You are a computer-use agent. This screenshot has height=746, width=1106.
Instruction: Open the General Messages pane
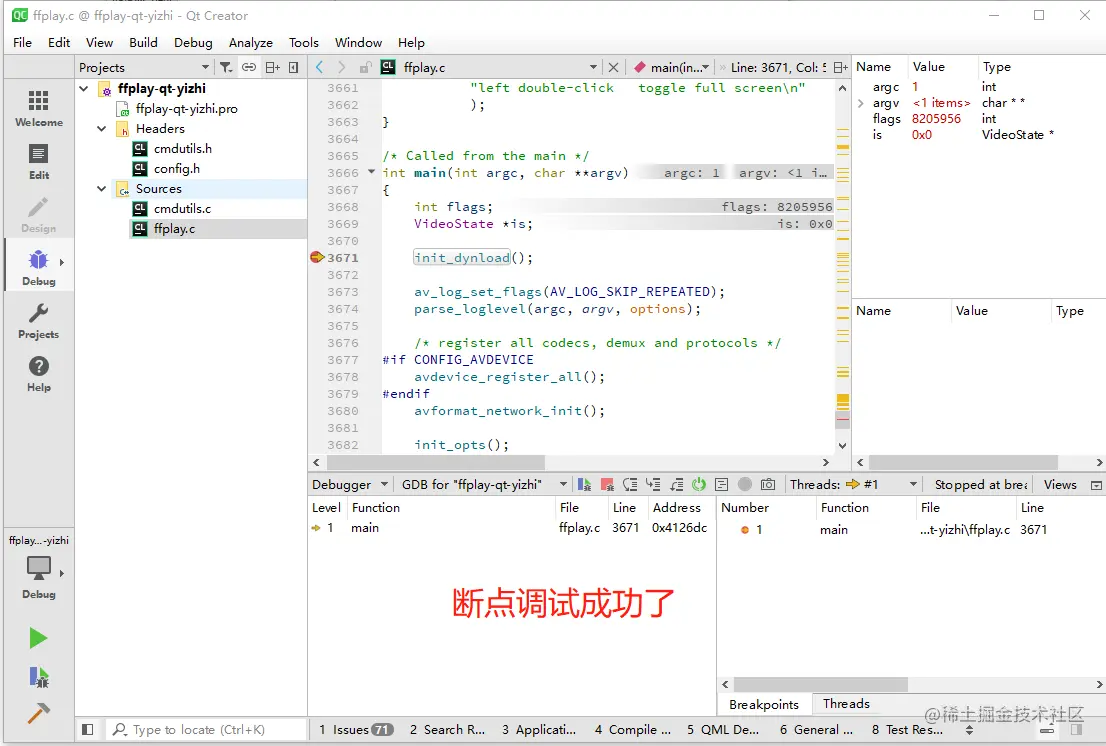[x=816, y=730]
